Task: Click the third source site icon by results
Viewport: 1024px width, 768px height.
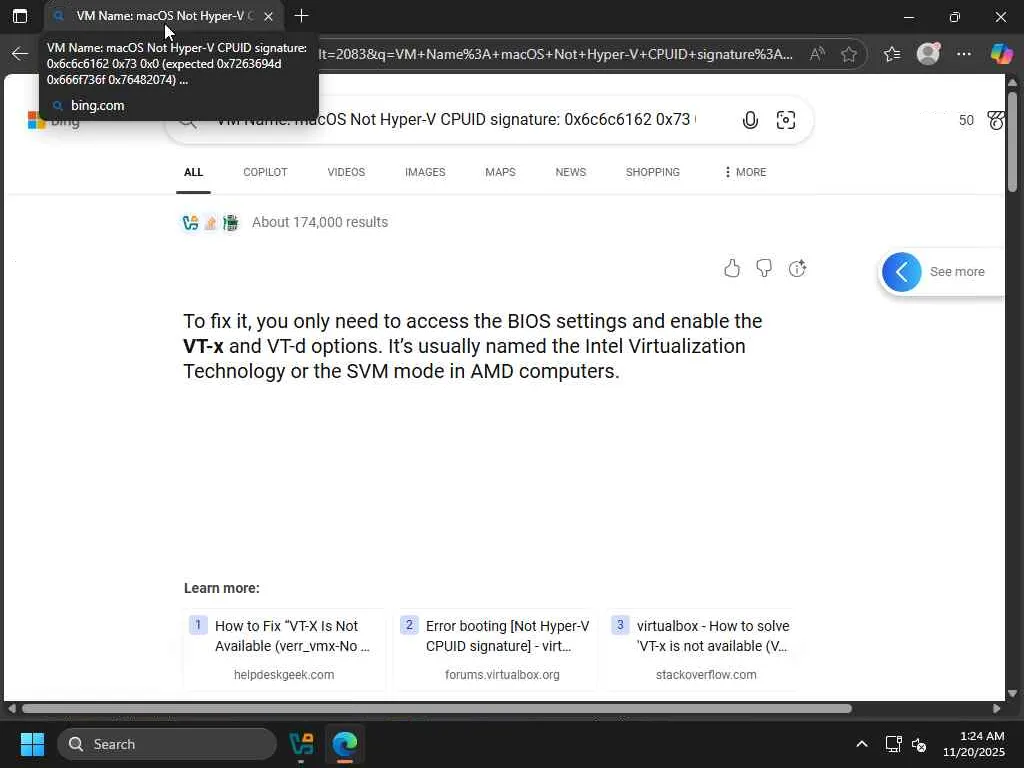Action: pyautogui.click(x=231, y=223)
